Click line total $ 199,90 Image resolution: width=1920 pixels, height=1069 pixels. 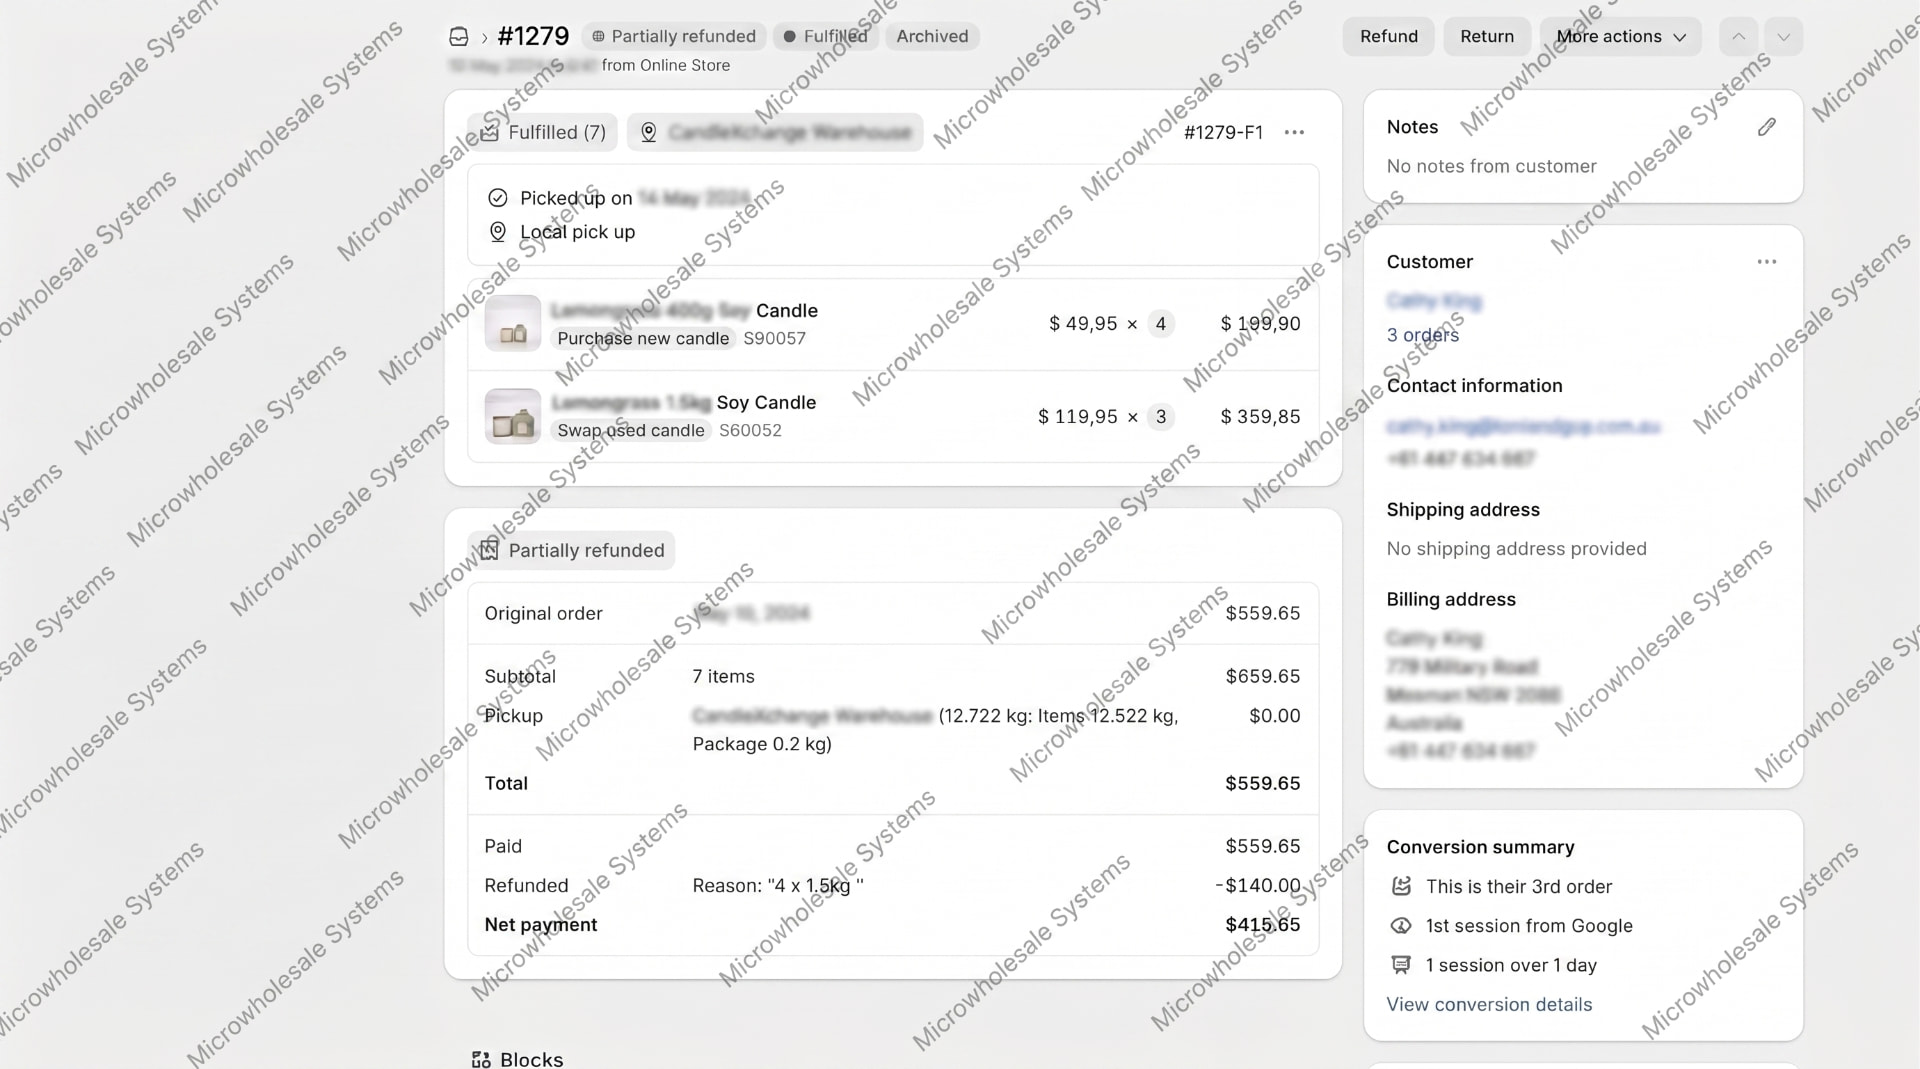click(1260, 324)
